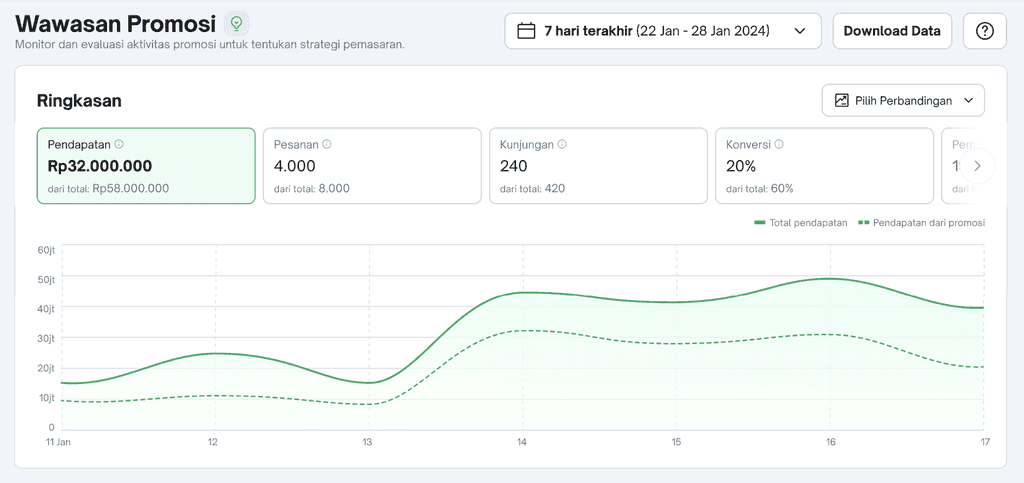Select the Pendapatan summary card

point(146,166)
